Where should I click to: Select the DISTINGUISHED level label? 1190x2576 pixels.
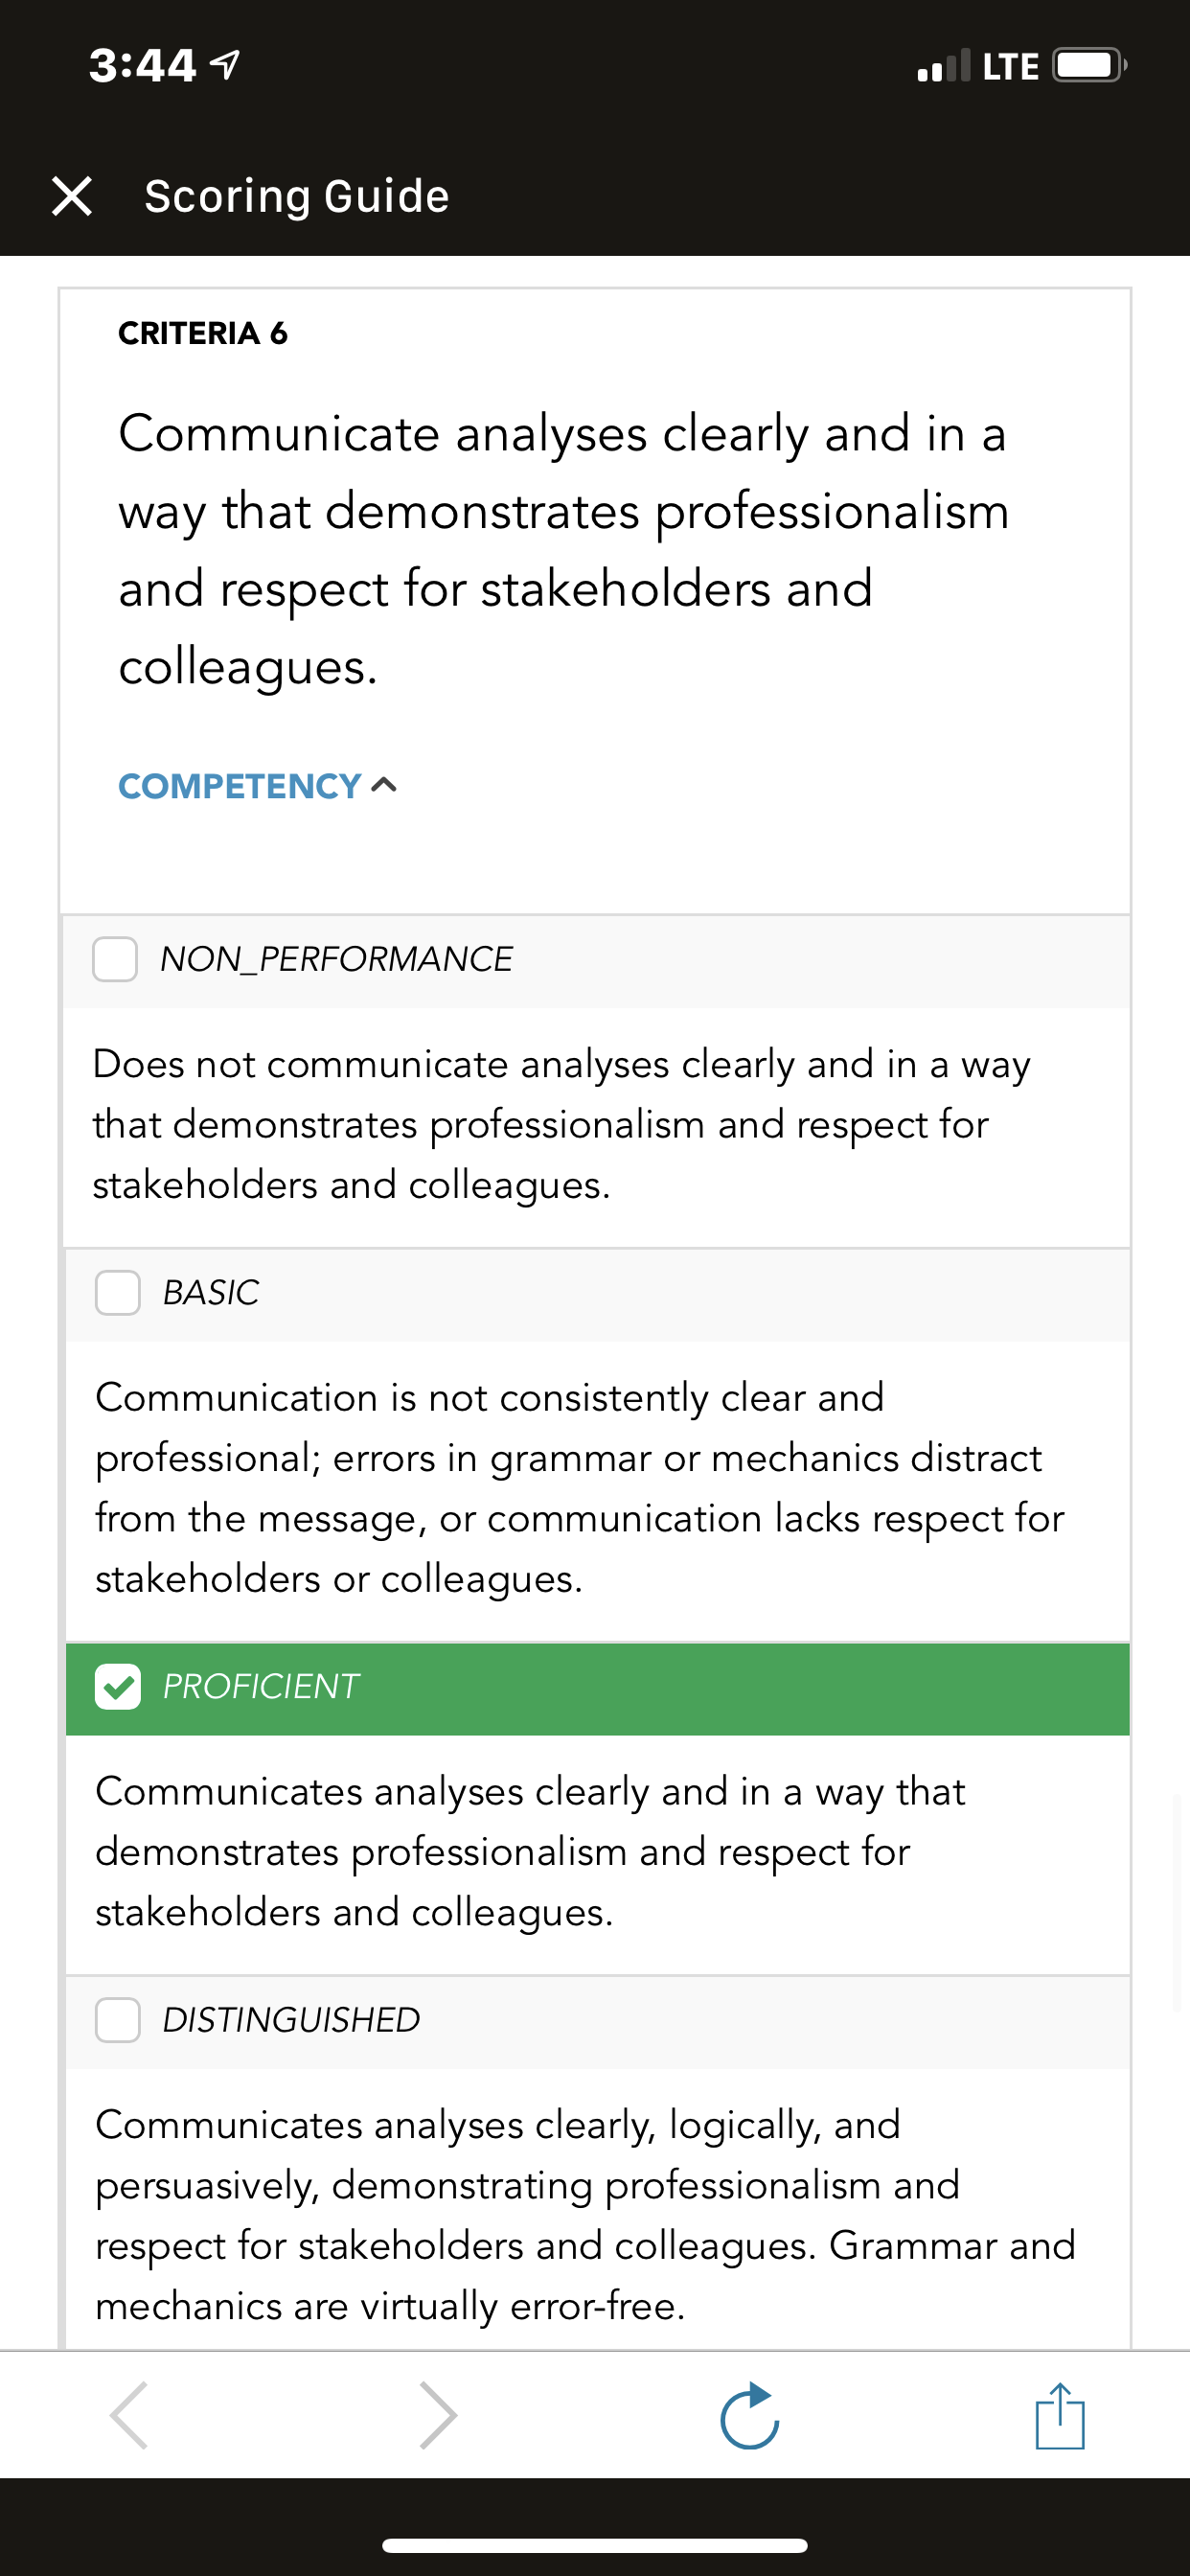click(291, 2020)
